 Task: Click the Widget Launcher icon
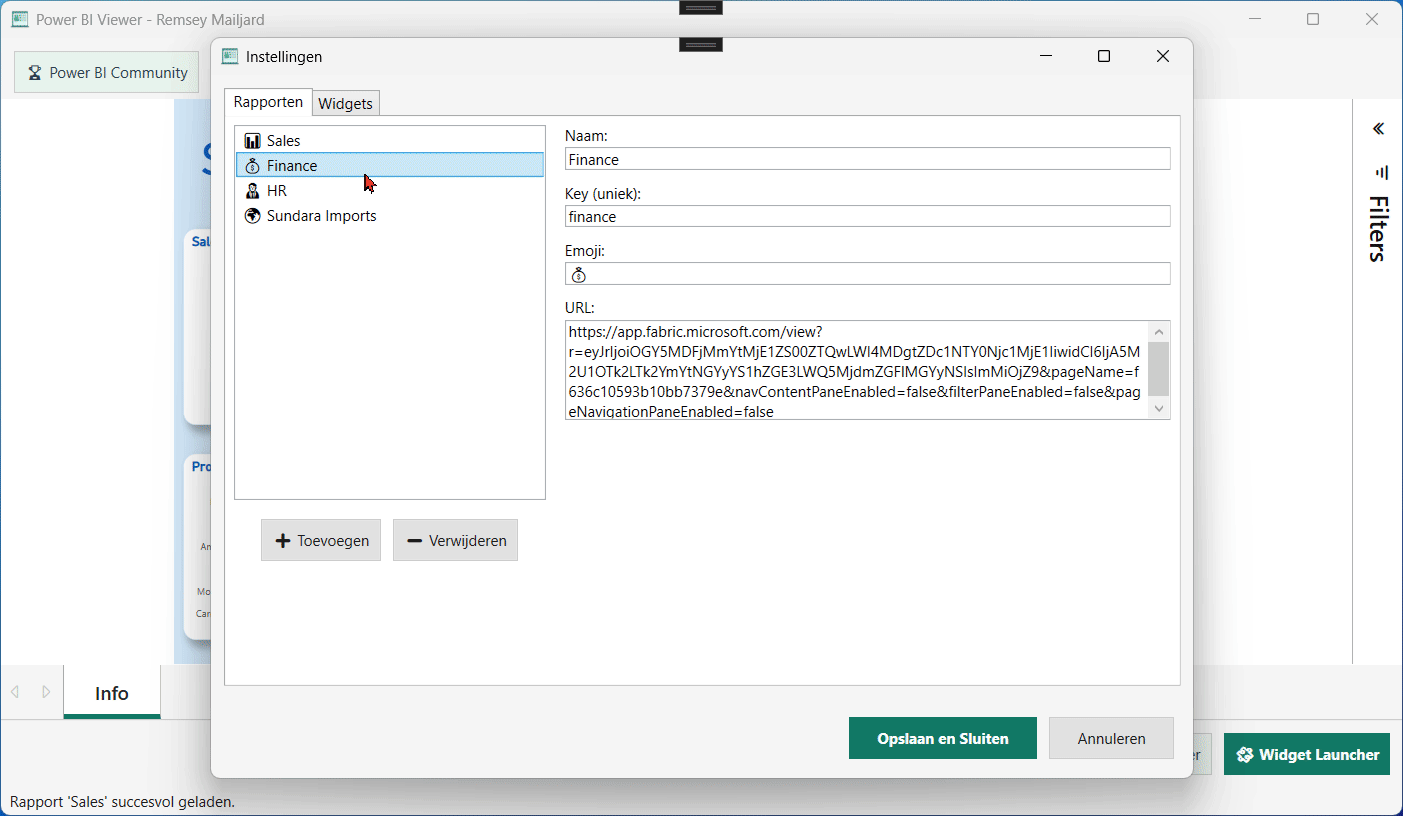1245,755
